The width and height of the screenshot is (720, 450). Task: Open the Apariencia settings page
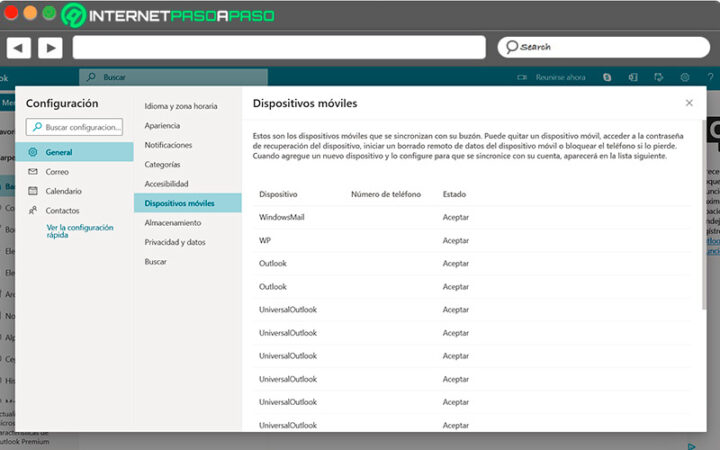coord(162,125)
